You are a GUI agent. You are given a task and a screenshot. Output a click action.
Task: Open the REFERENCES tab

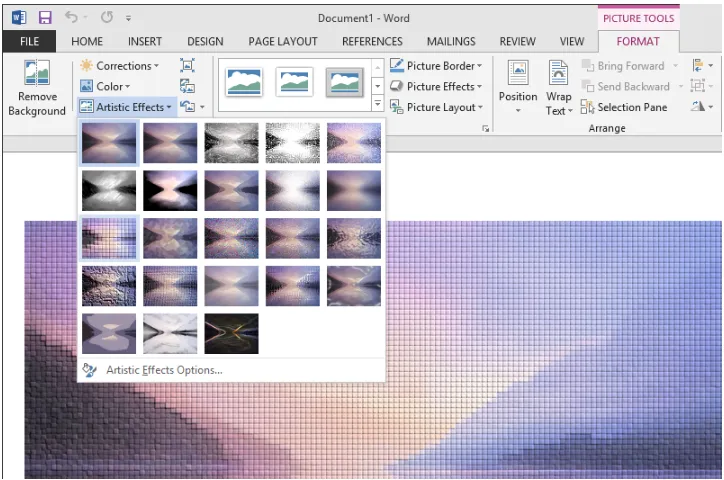coord(372,42)
